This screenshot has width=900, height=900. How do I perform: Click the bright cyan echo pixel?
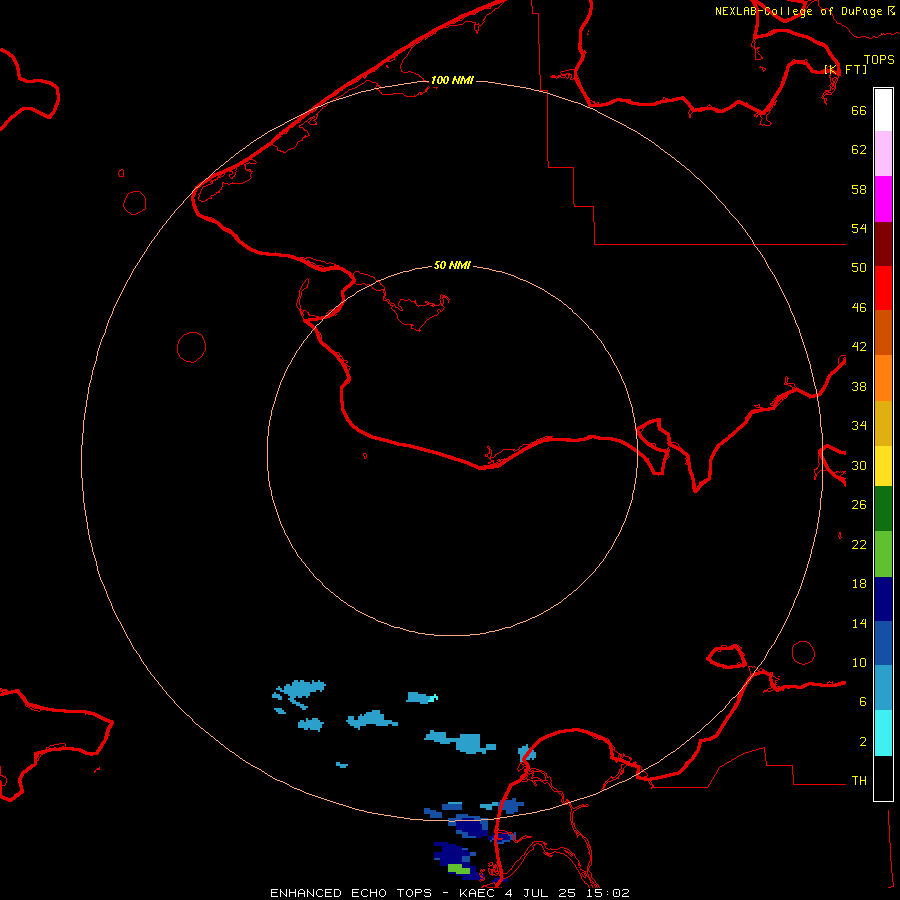coord(435,698)
